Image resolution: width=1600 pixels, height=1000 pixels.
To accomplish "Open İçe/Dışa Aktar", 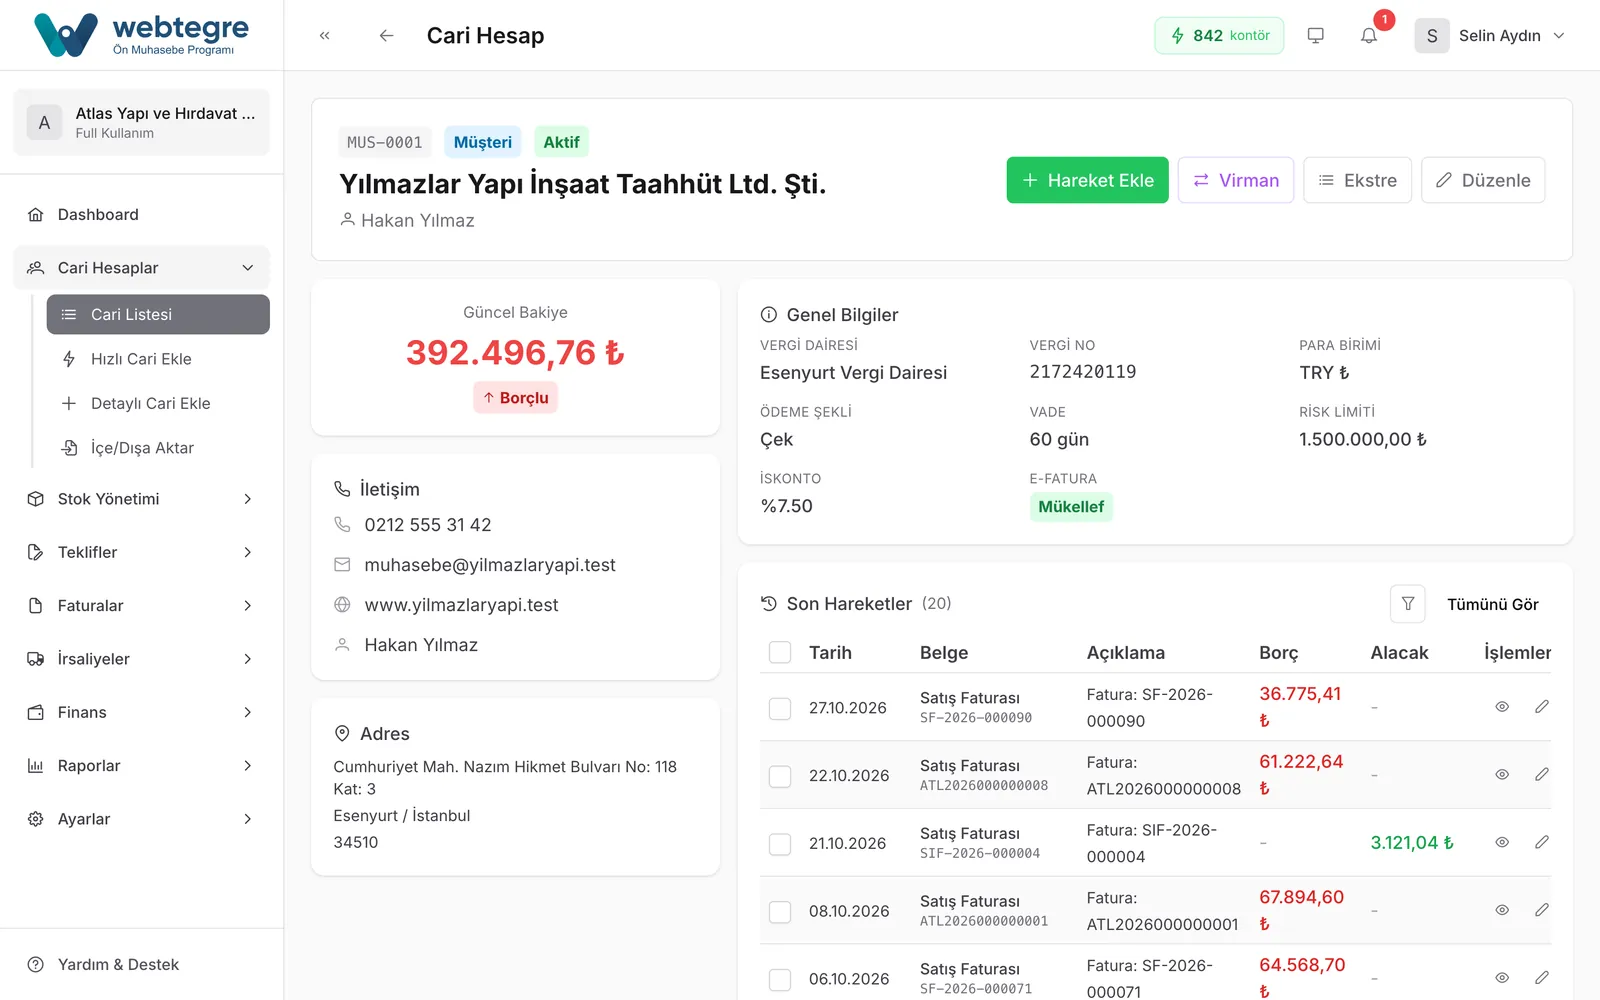I will point(158,448).
